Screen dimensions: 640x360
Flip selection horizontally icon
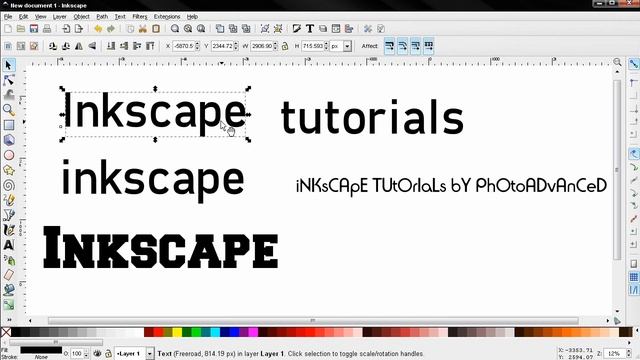pyautogui.click(x=79, y=46)
